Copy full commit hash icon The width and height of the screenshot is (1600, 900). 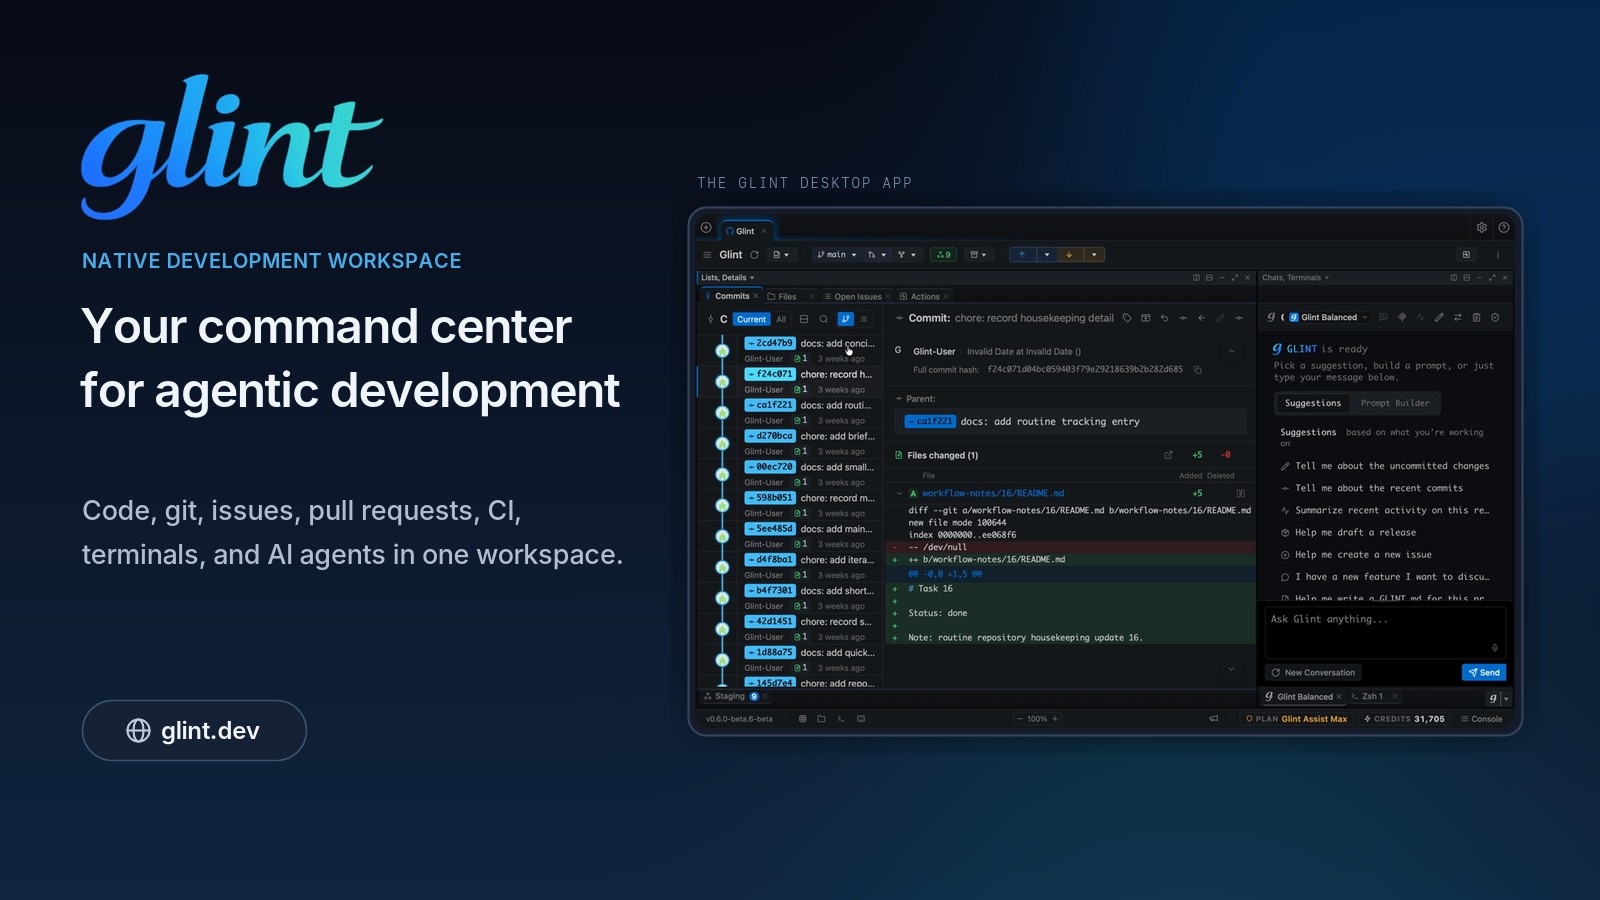pyautogui.click(x=1197, y=370)
